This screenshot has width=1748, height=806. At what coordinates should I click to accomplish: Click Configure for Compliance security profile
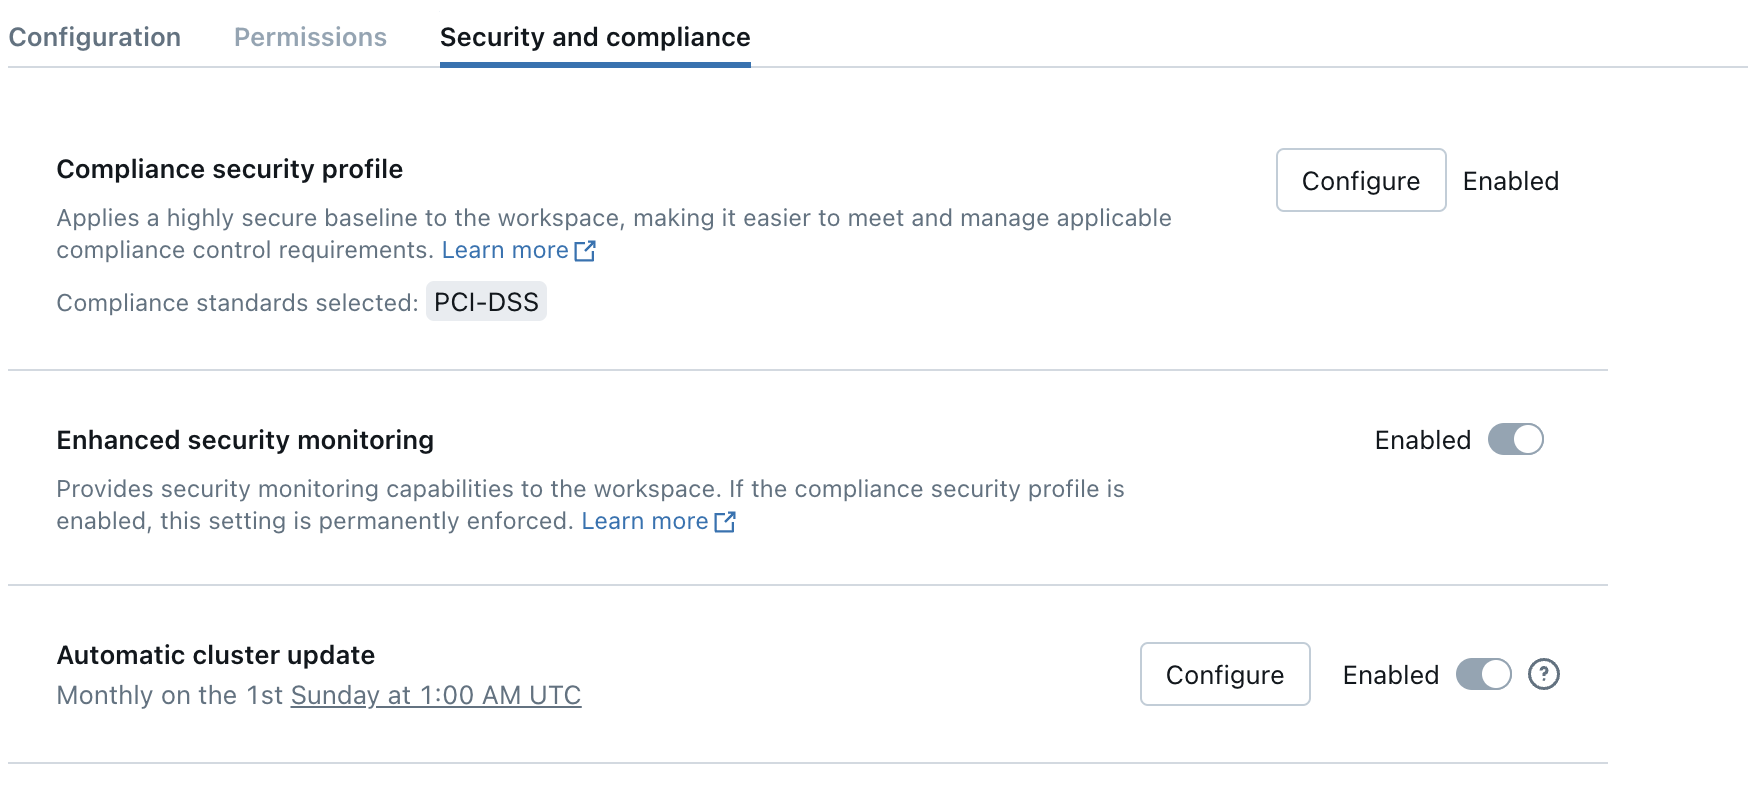point(1360,181)
